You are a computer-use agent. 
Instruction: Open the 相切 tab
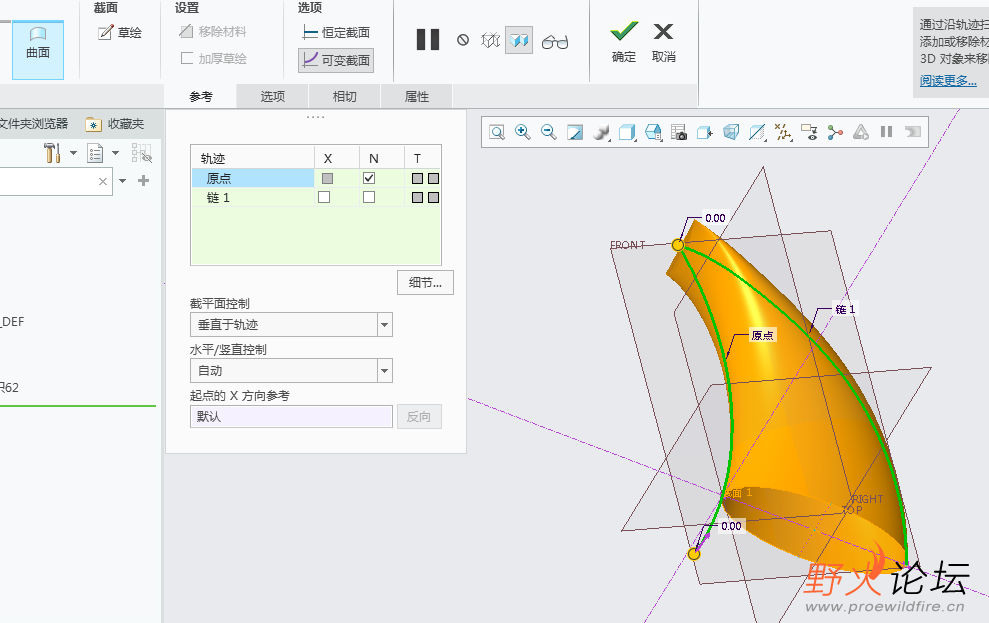[344, 97]
